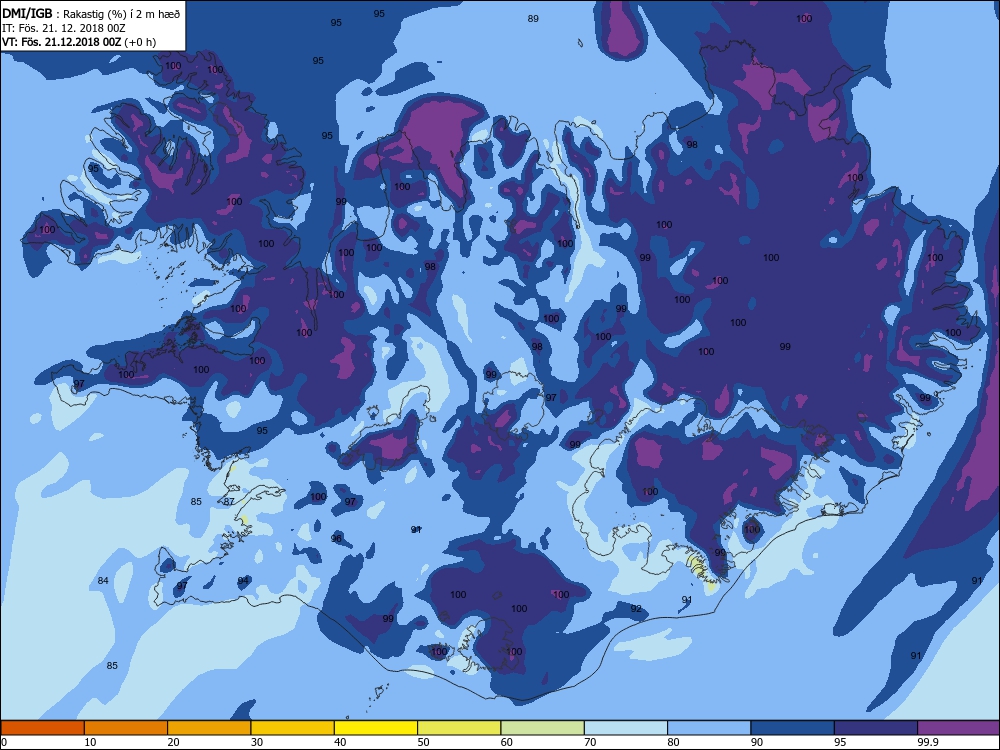Click the 80–90 sky blue legend swatch
This screenshot has height=750, width=1000.
pyautogui.click(x=709, y=728)
